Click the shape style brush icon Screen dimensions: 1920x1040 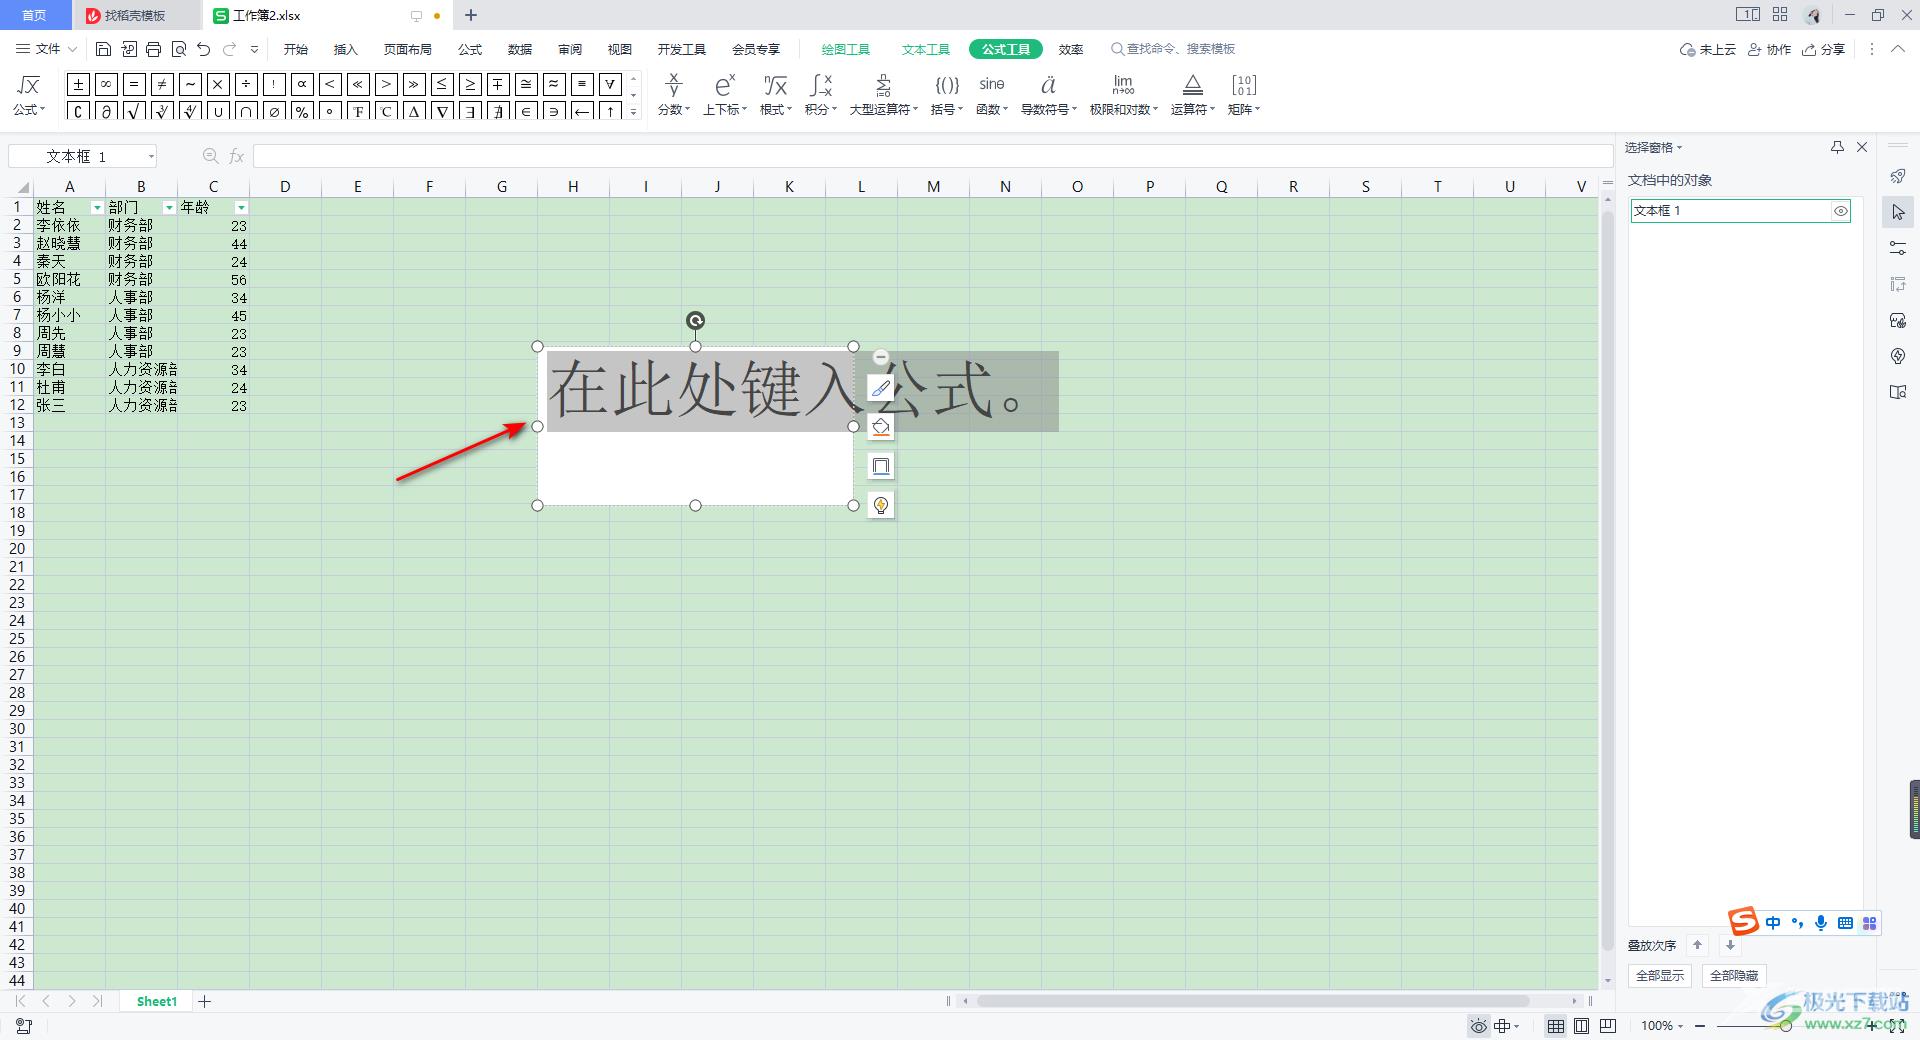click(x=881, y=388)
